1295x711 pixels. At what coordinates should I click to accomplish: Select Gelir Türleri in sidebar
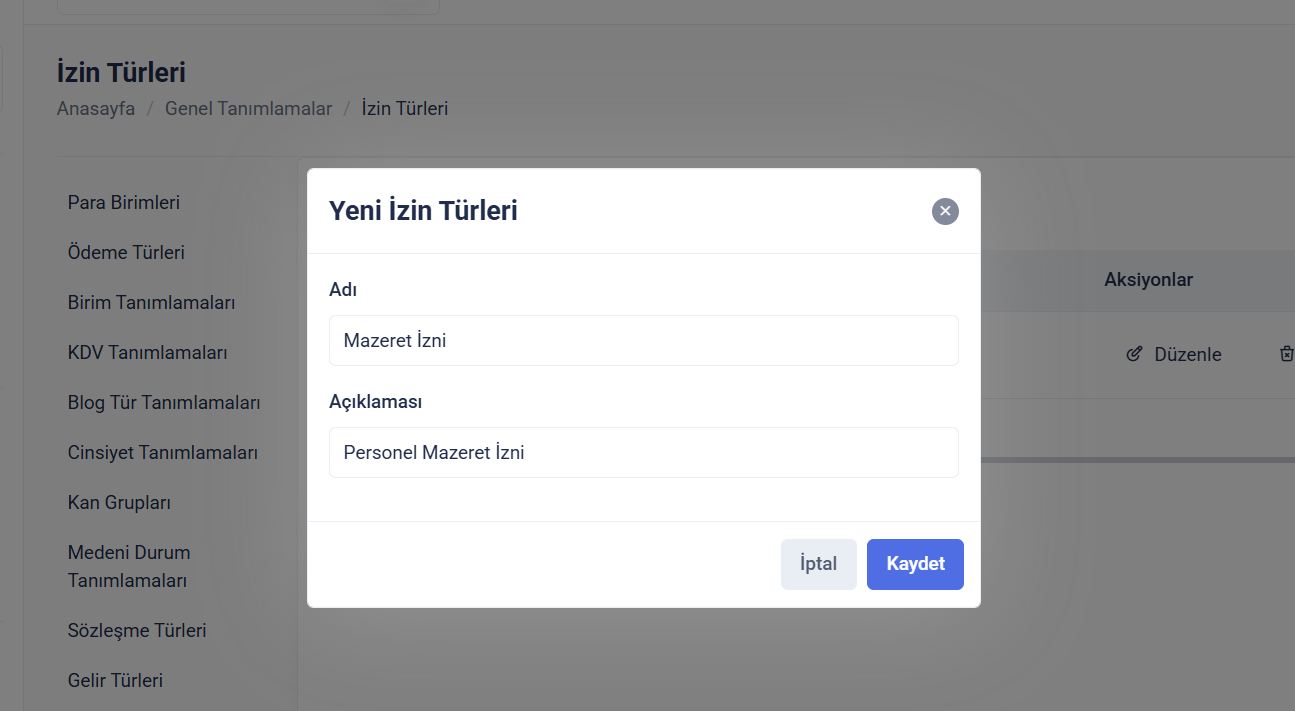[x=115, y=680]
